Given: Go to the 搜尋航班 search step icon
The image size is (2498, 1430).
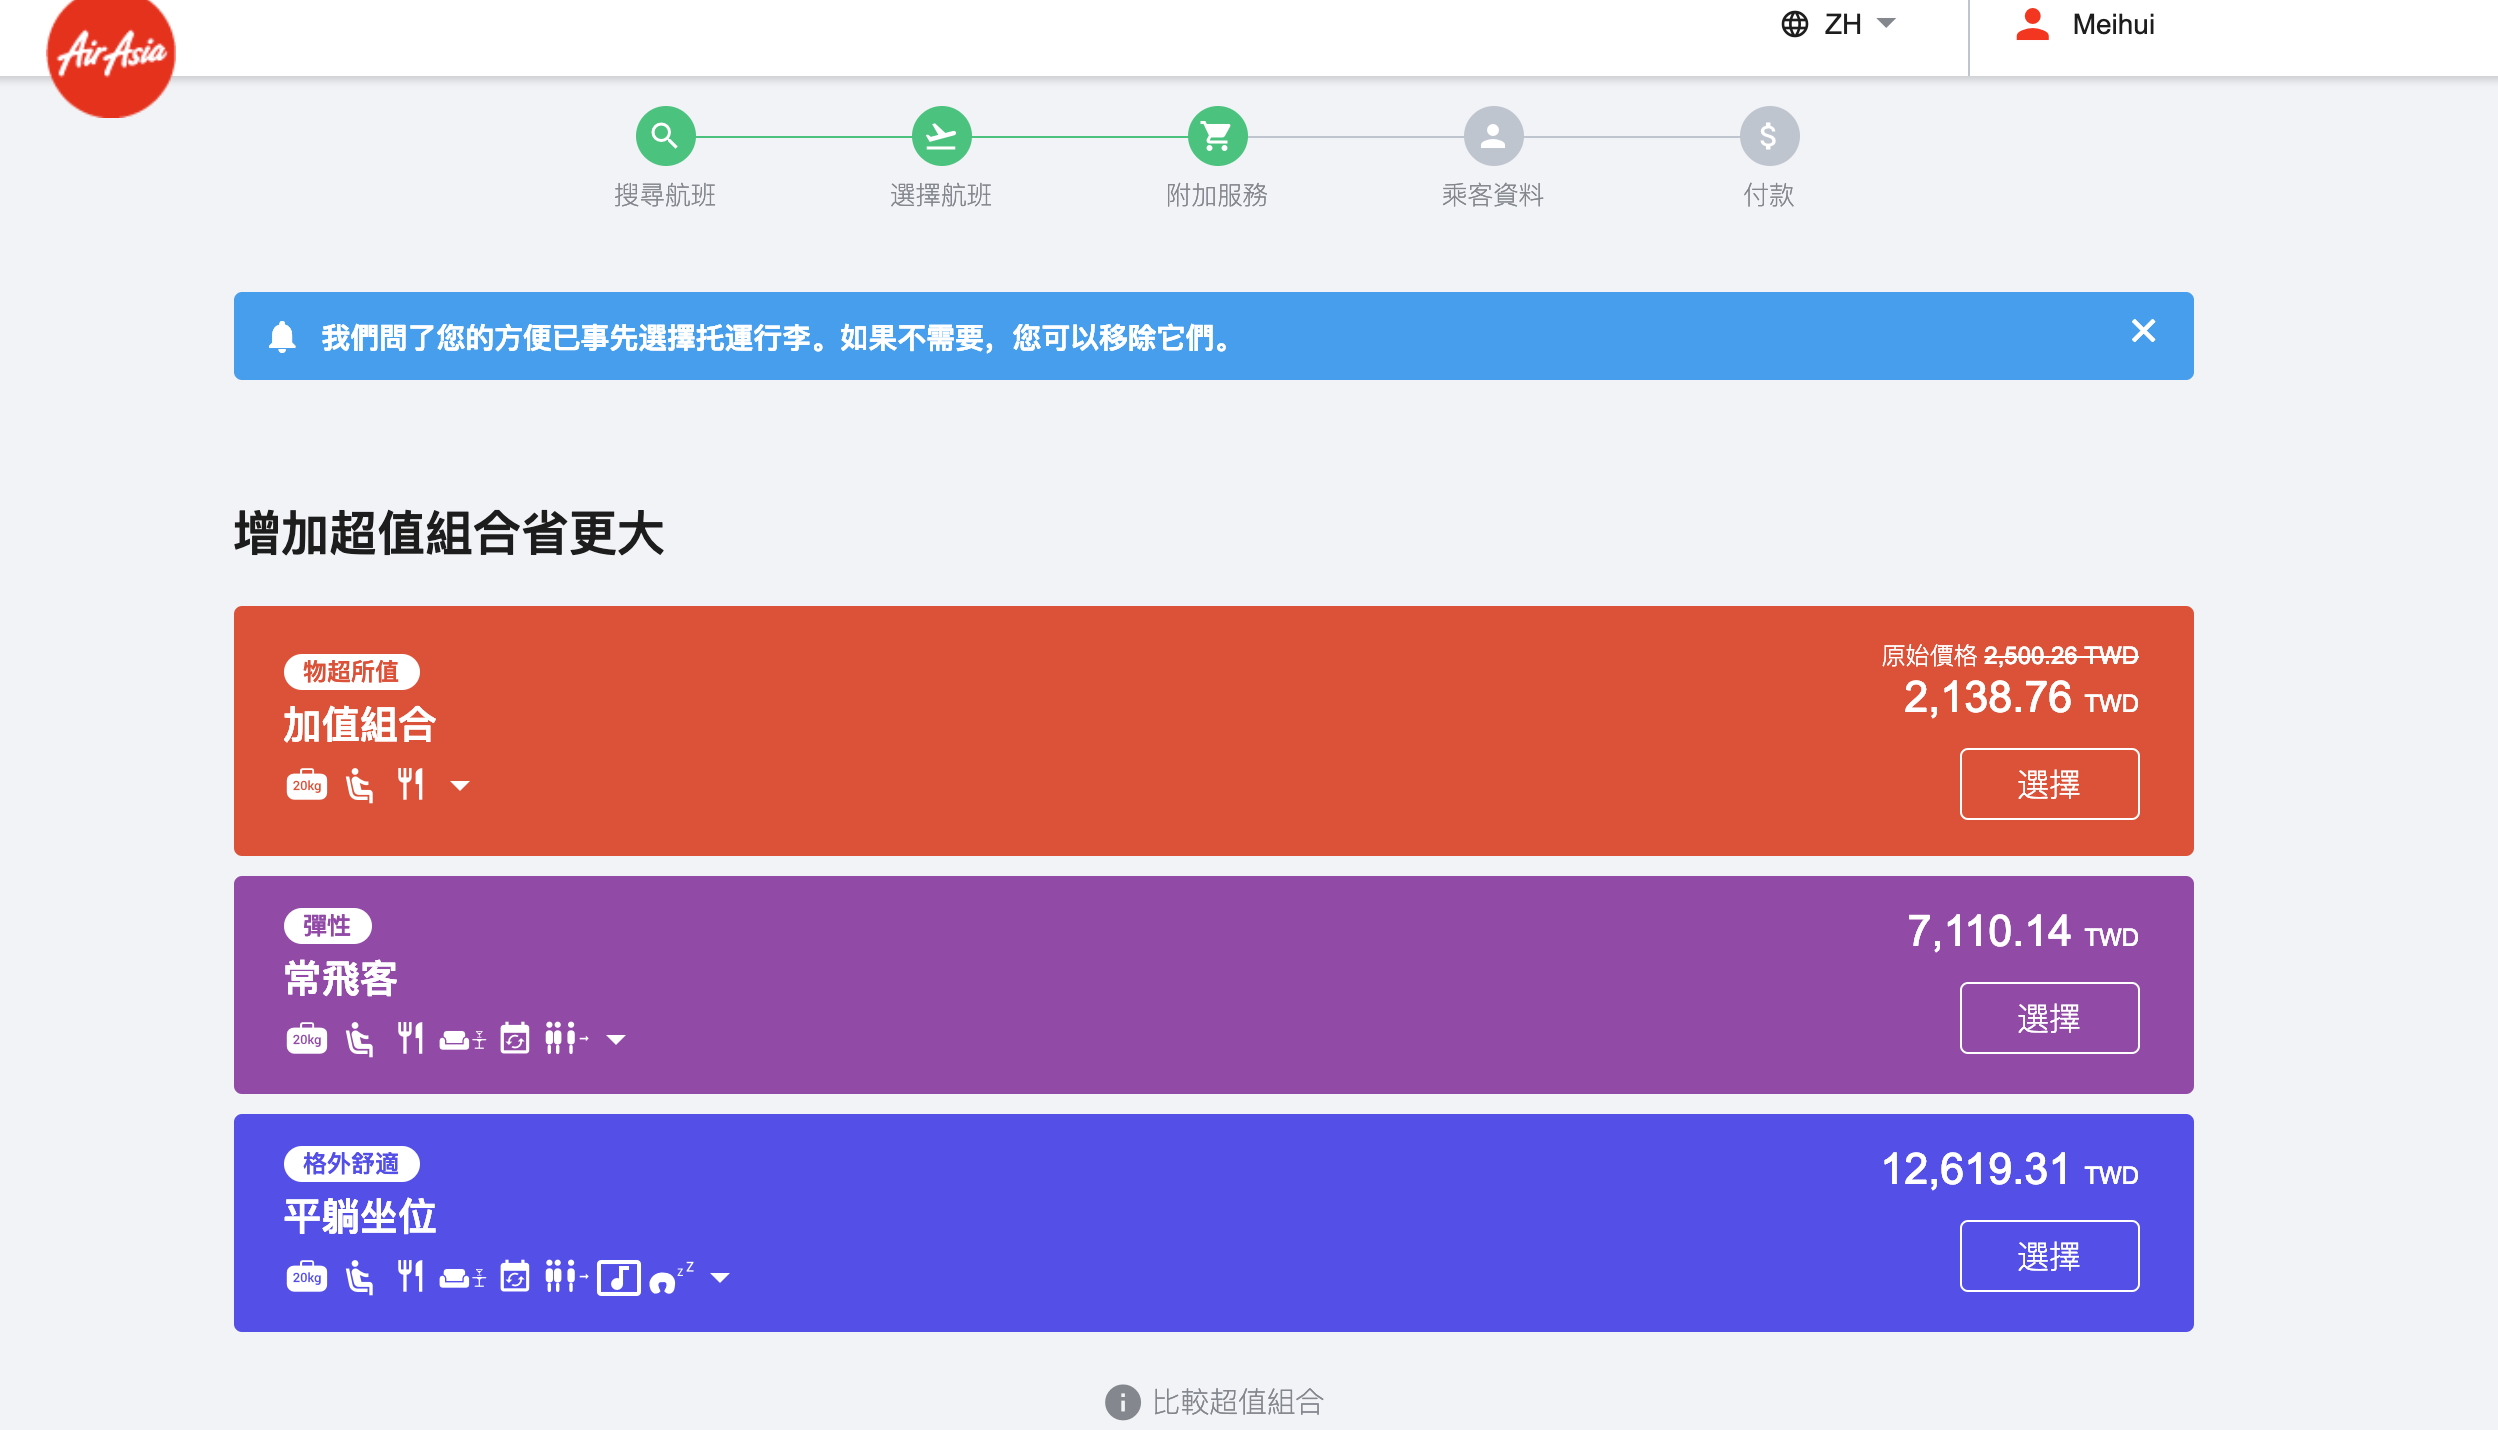Looking at the screenshot, I should point(665,135).
